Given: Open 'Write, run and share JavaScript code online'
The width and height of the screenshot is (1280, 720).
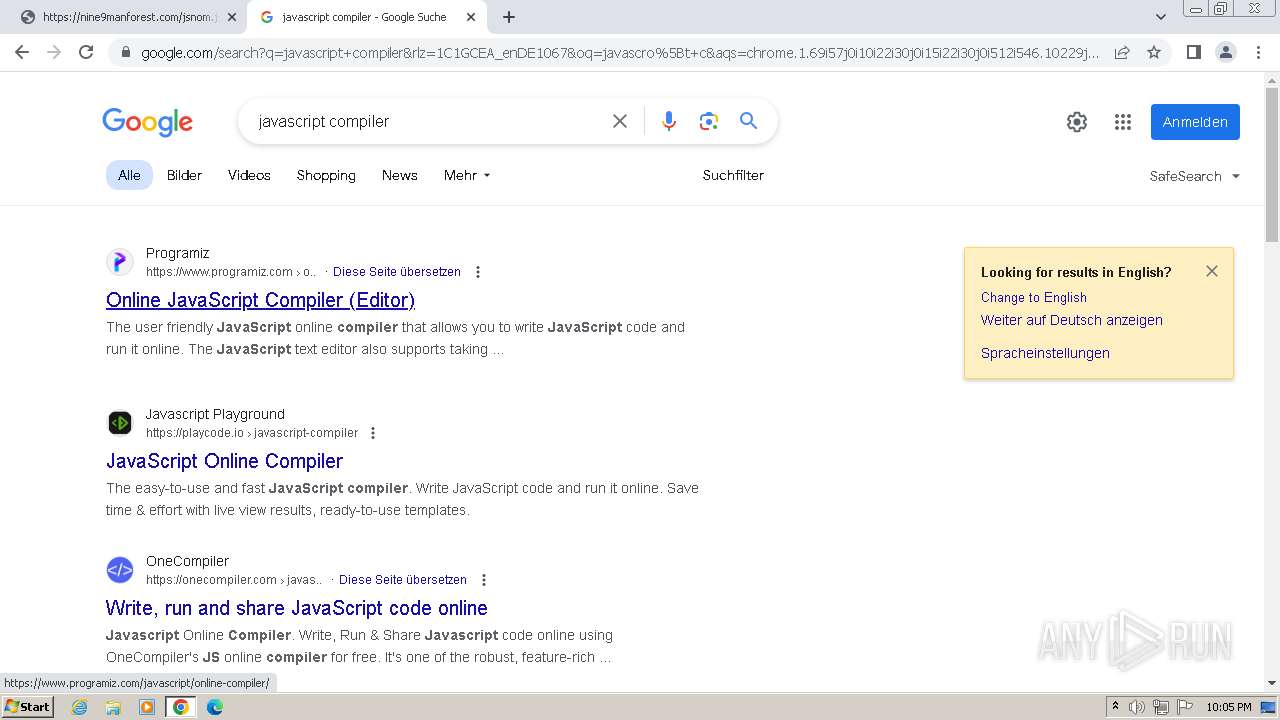Looking at the screenshot, I should click(x=296, y=608).
